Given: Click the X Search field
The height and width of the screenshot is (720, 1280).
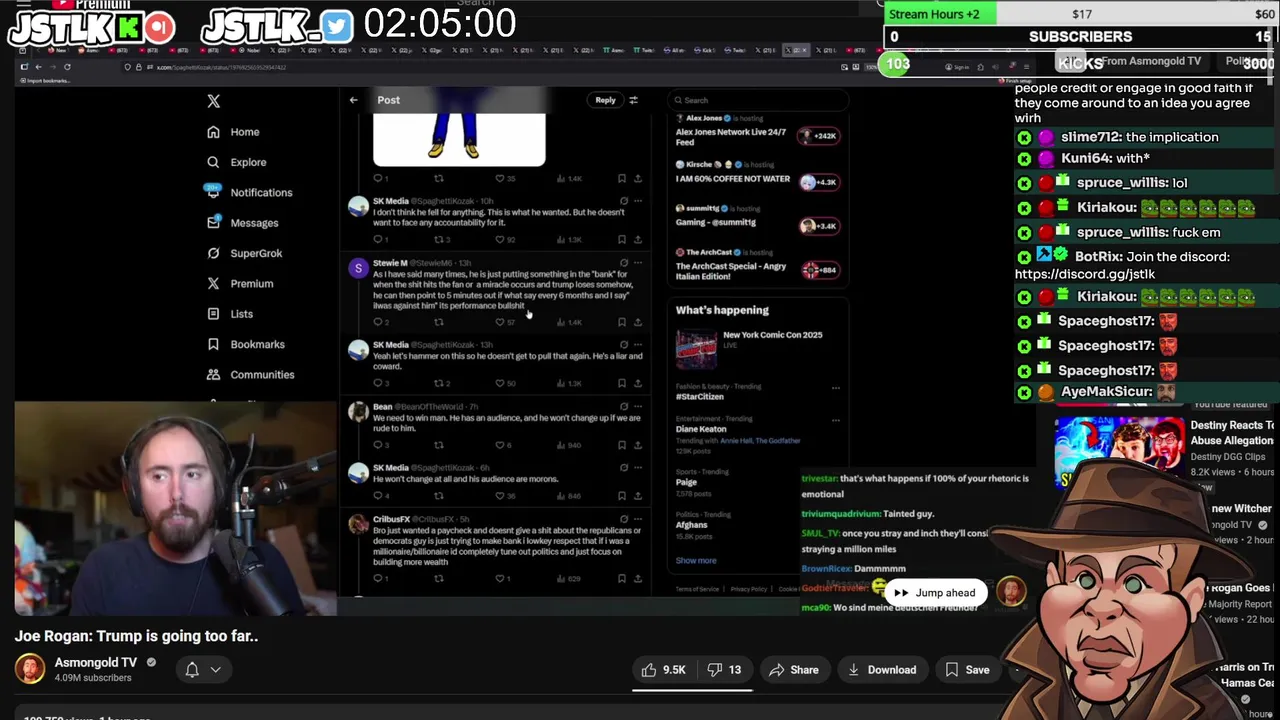Looking at the screenshot, I should pyautogui.click(x=758, y=100).
